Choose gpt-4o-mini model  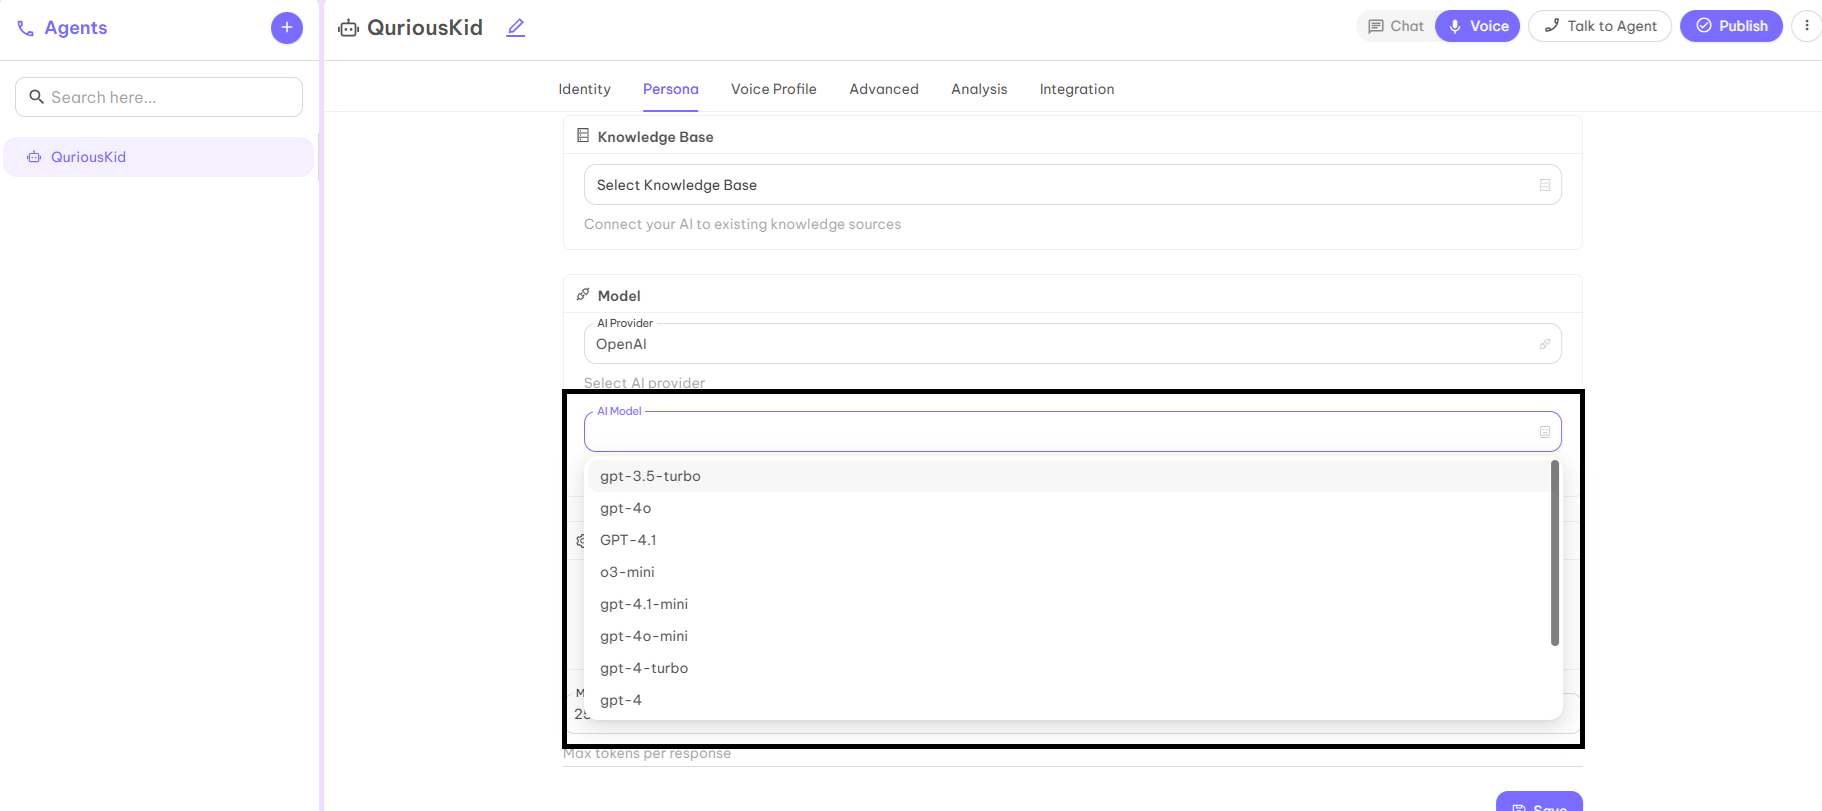(x=1068, y=636)
